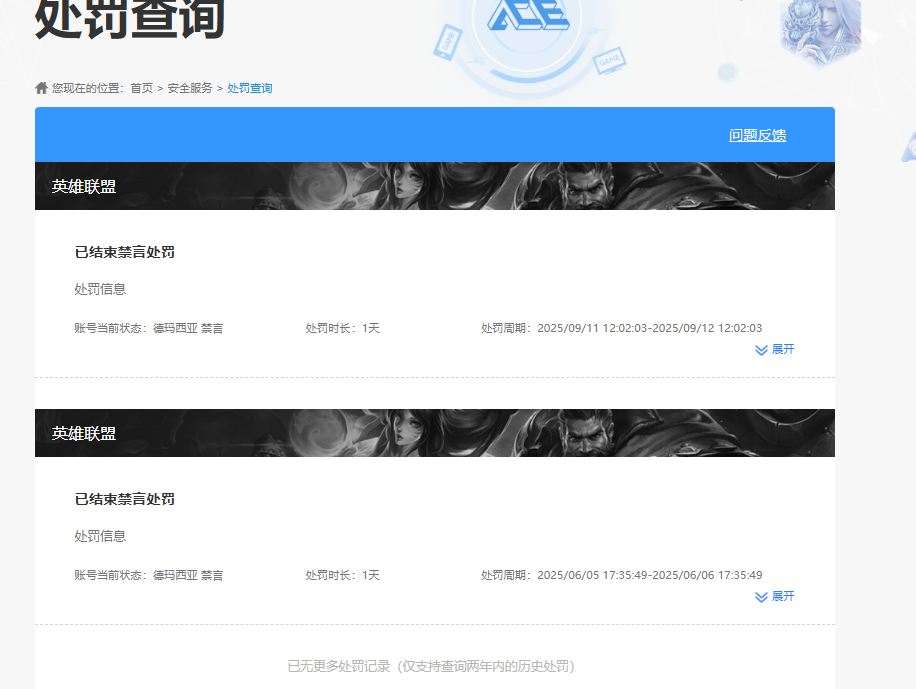Screen dimensions: 916x689
Task: Click the home icon in the breadcrumb
Action: (x=41, y=88)
